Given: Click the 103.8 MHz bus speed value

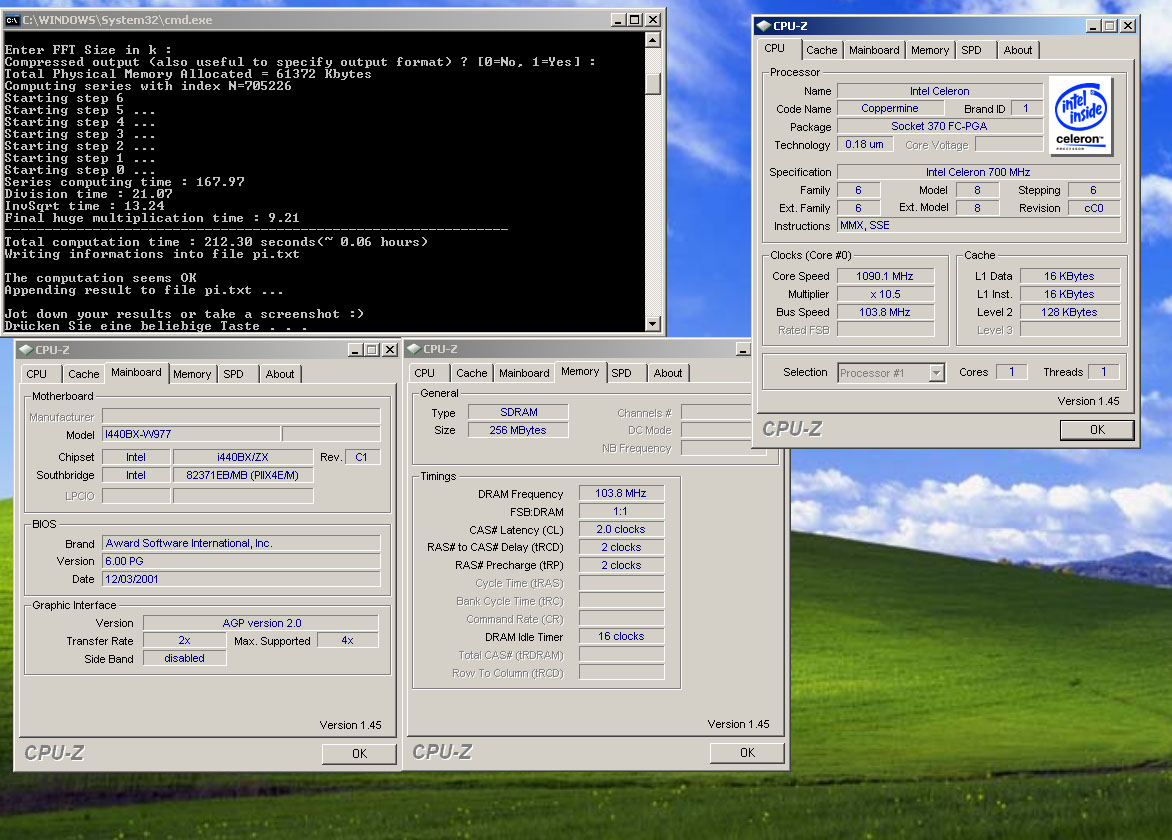Looking at the screenshot, I should pos(885,312).
